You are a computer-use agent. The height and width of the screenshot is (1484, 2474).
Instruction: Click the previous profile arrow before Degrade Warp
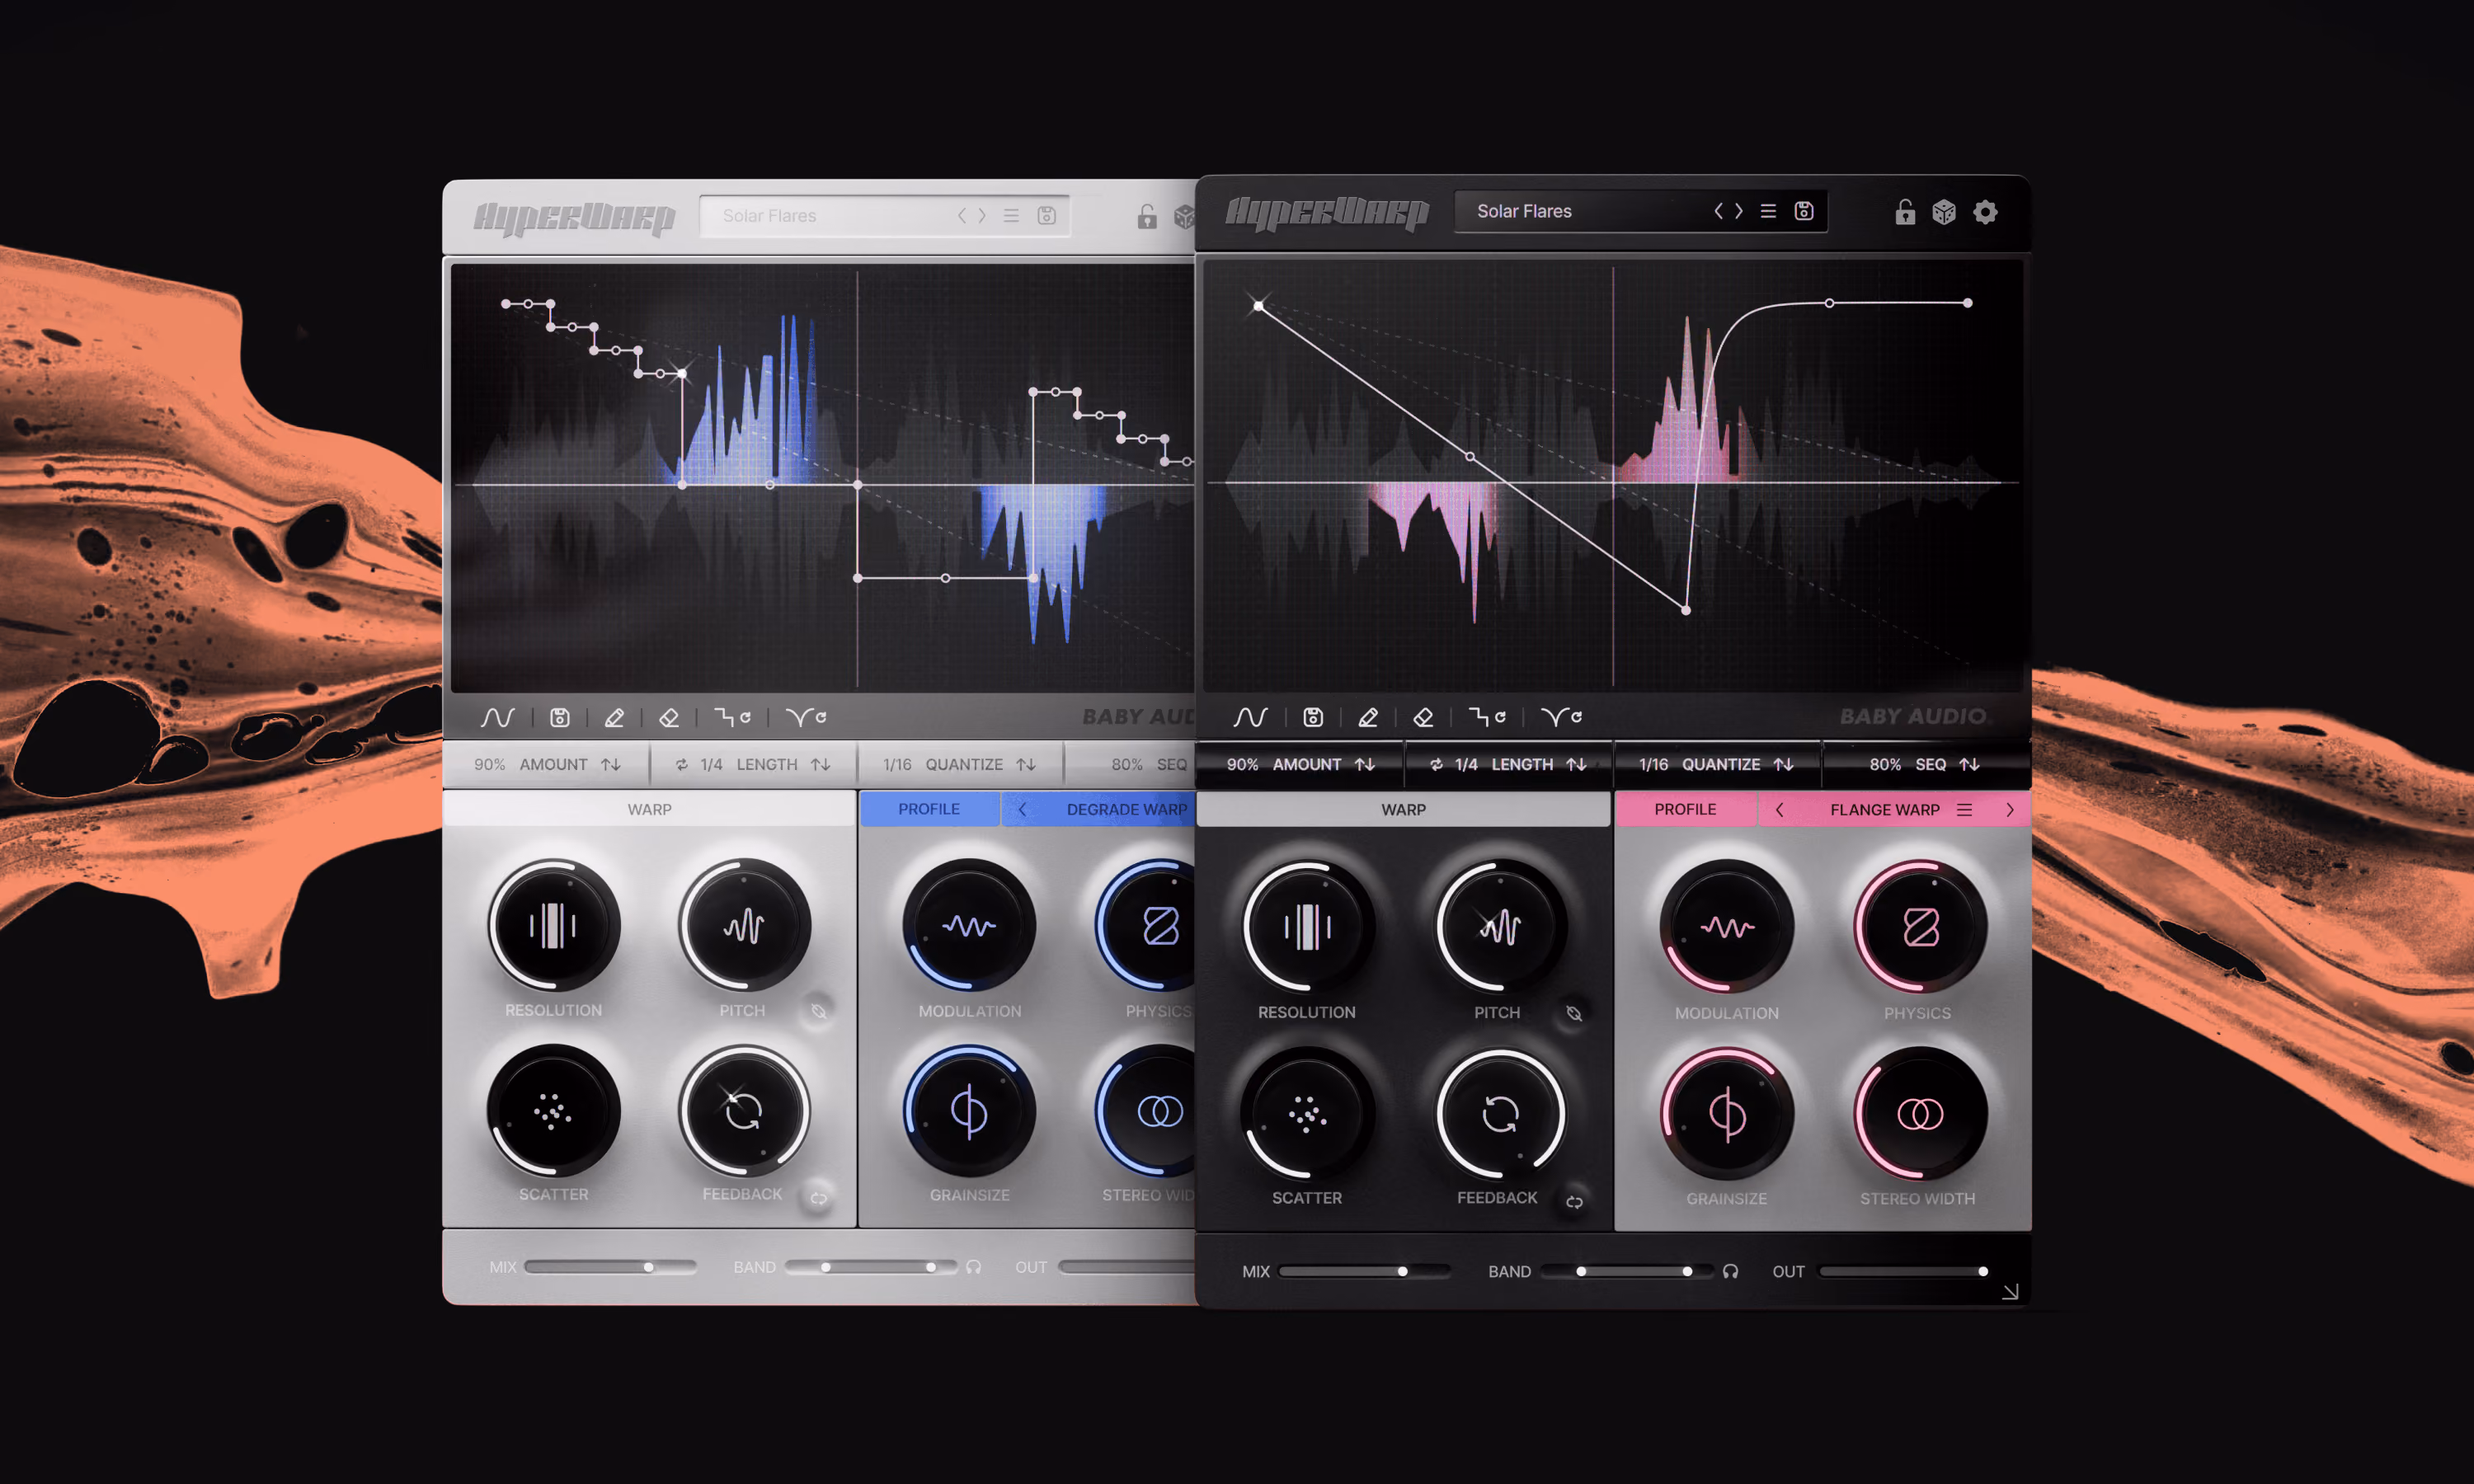[1022, 809]
